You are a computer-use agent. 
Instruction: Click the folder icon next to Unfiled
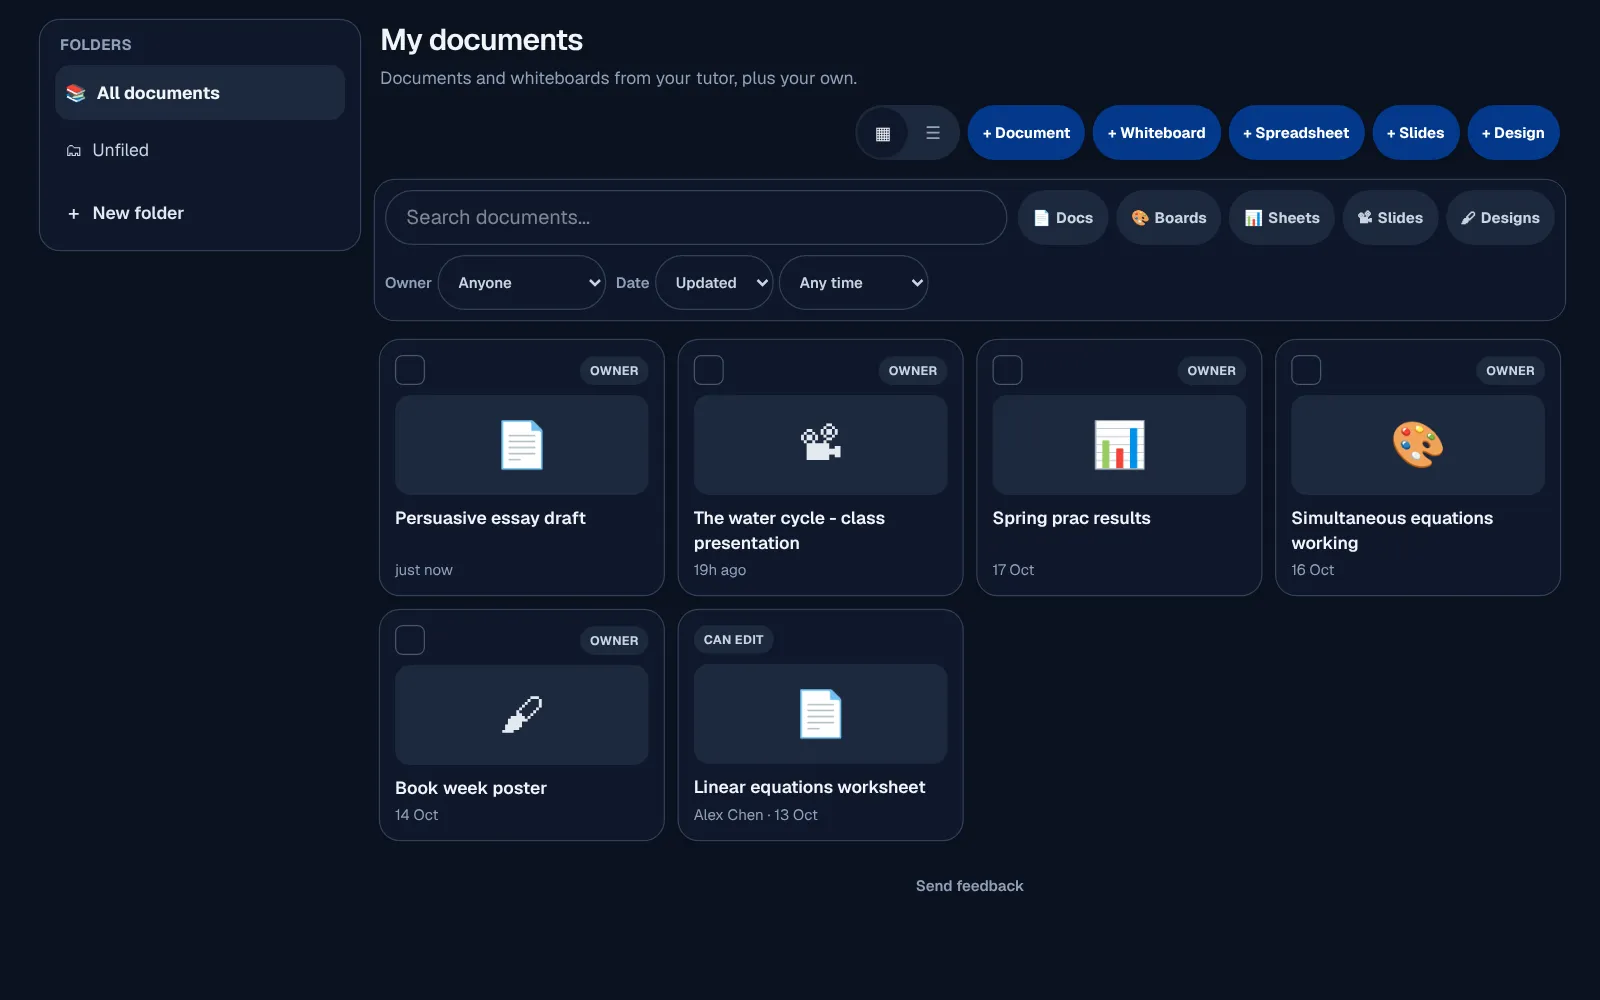(x=74, y=151)
